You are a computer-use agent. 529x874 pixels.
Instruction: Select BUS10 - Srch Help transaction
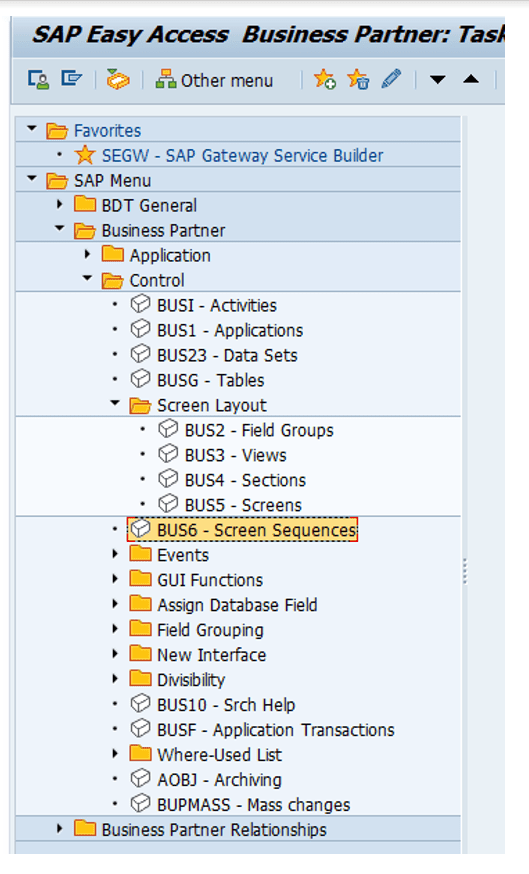[x=226, y=705]
